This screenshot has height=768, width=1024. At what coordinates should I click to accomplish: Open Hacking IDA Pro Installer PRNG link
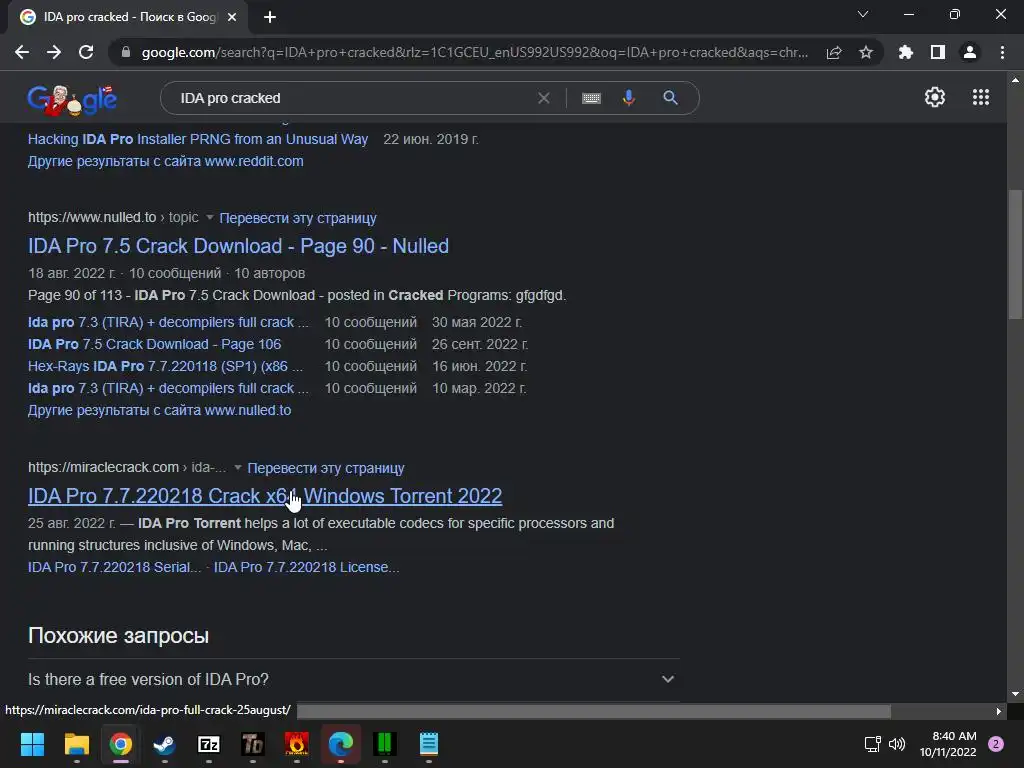198,139
